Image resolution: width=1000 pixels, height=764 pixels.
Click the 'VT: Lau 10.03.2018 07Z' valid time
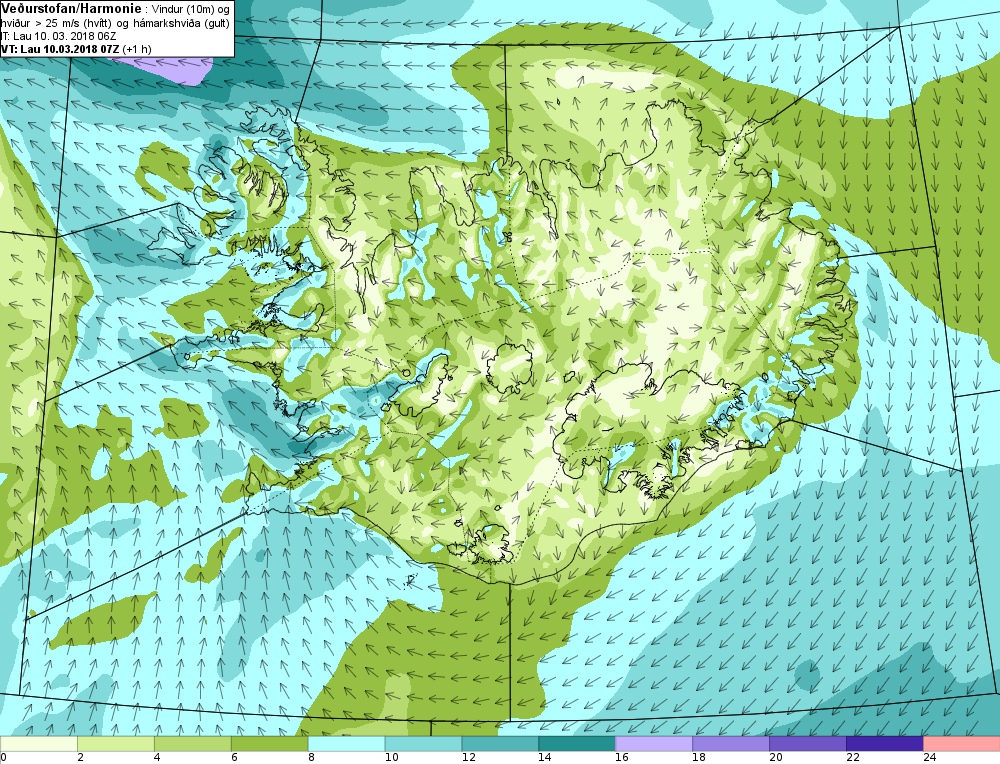pos(59,49)
